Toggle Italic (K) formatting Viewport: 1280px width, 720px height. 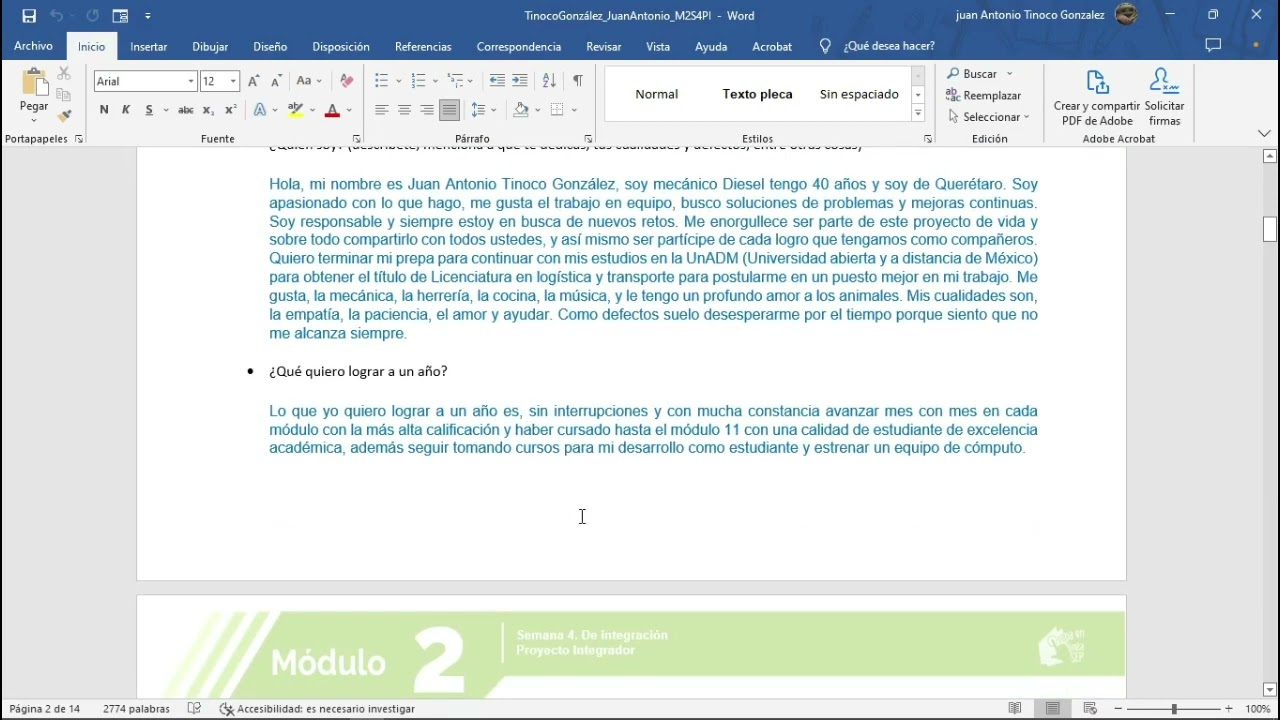pos(126,110)
